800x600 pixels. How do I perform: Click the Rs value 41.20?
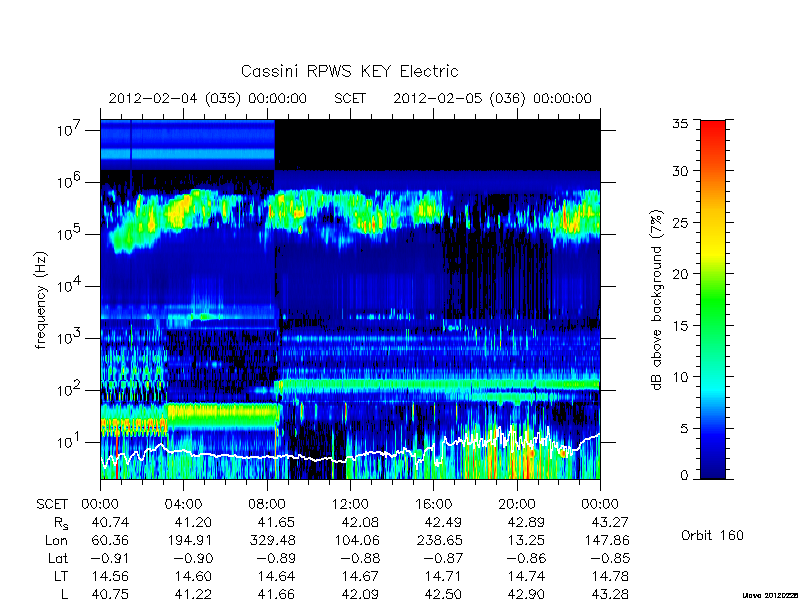coord(193,522)
